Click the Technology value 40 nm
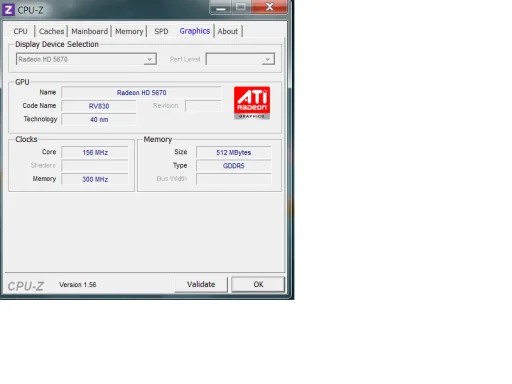The image size is (512, 384). tap(99, 119)
